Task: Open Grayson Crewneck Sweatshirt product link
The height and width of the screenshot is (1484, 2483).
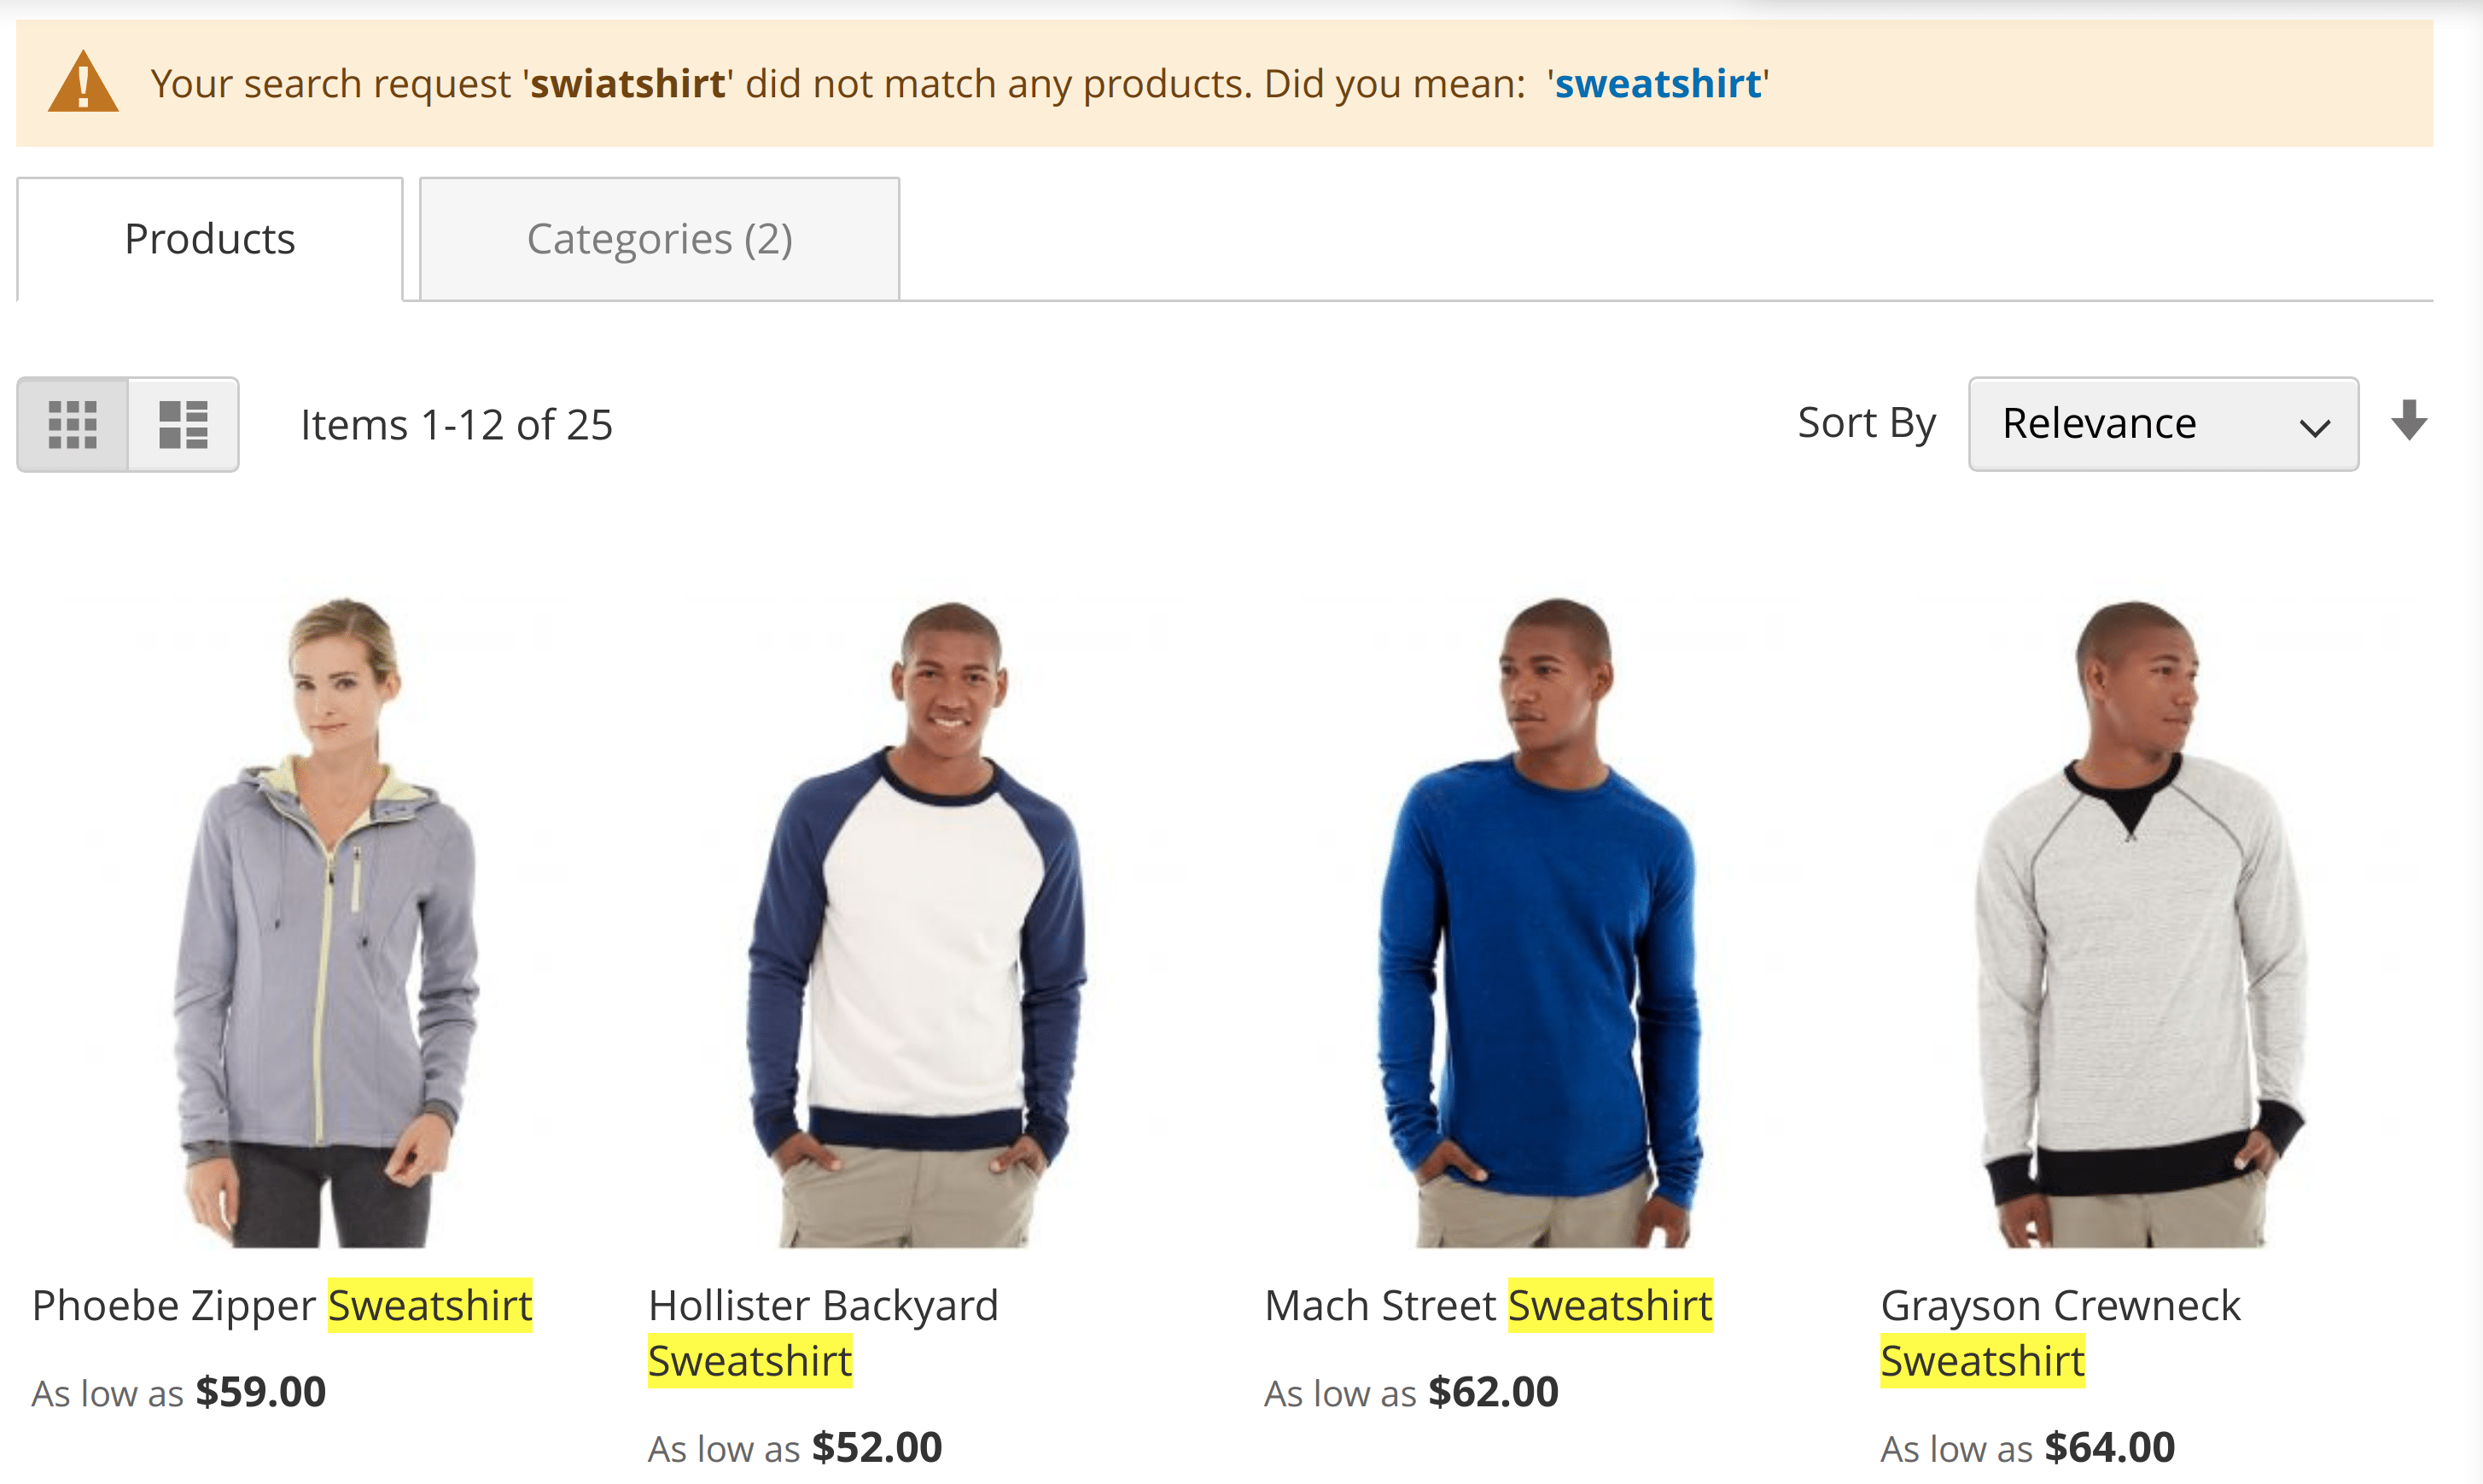Action: coord(2060,1333)
